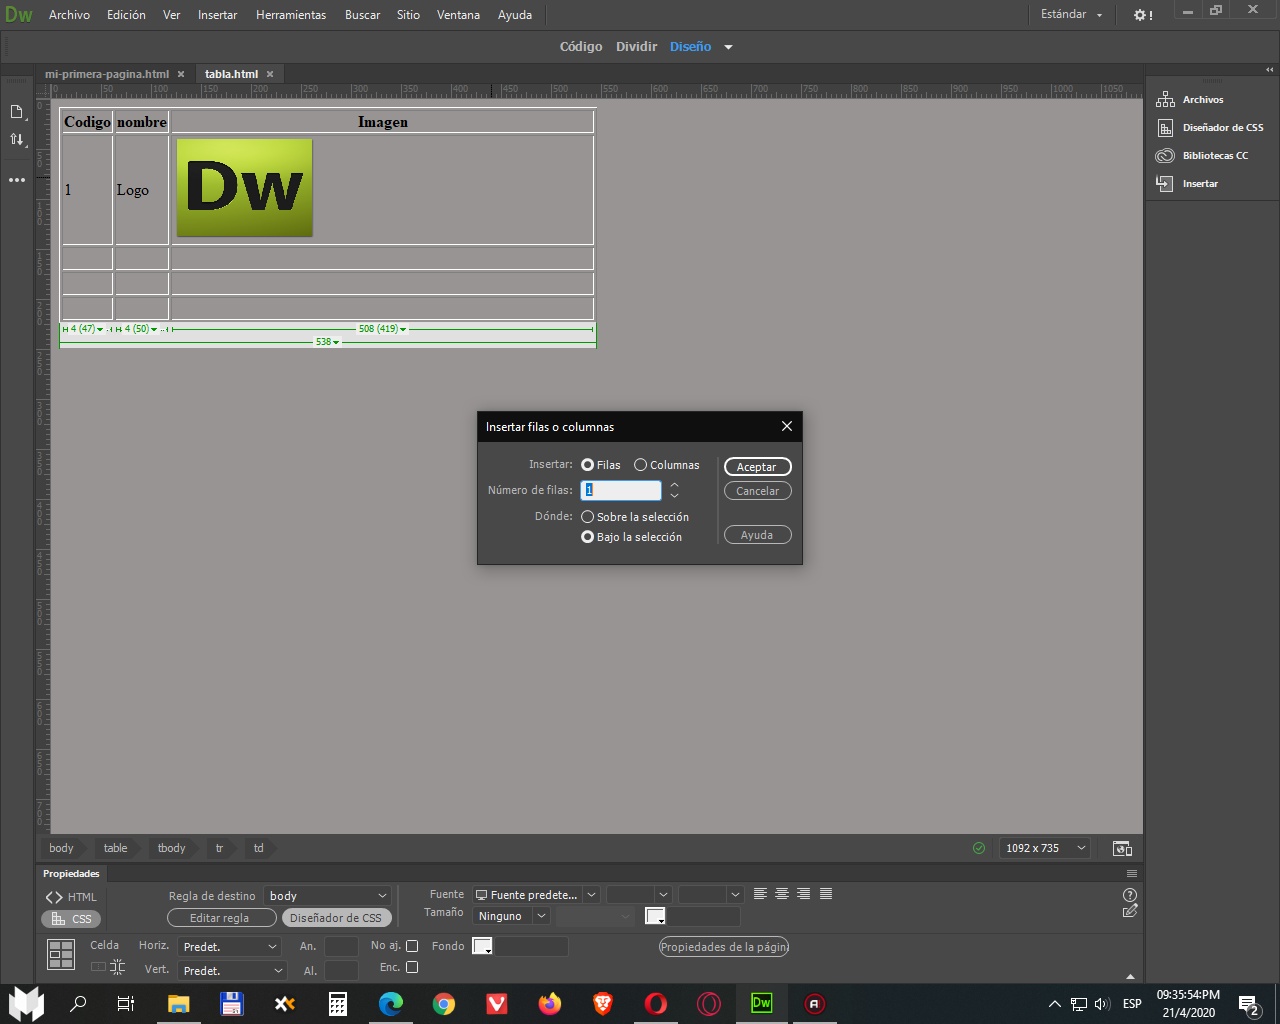1280x1024 pixels.
Task: Choose Bajo la selección option
Action: (x=587, y=537)
